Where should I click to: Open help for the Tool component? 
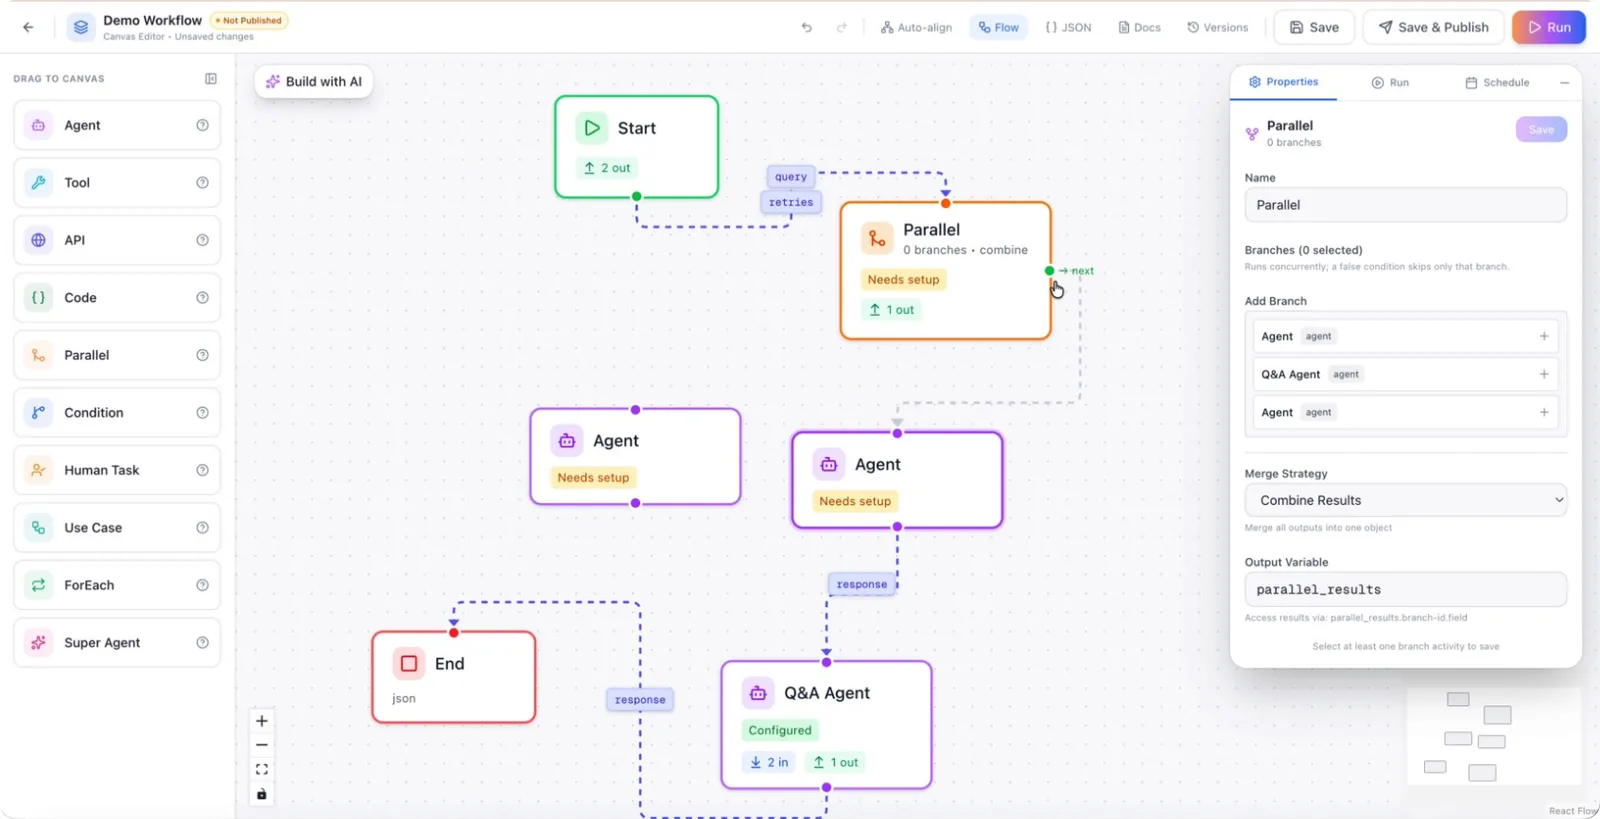click(203, 183)
